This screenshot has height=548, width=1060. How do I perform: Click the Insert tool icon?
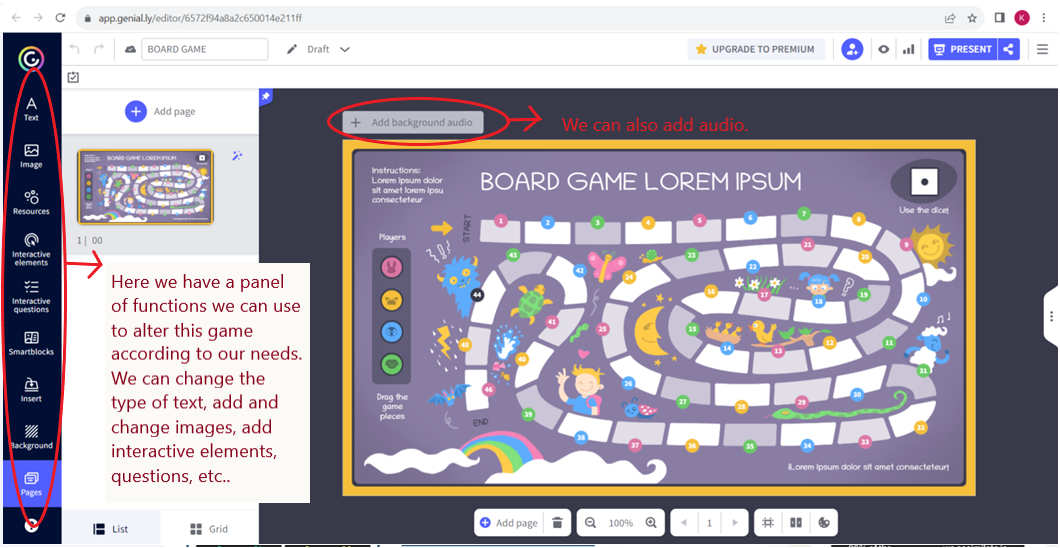31,389
